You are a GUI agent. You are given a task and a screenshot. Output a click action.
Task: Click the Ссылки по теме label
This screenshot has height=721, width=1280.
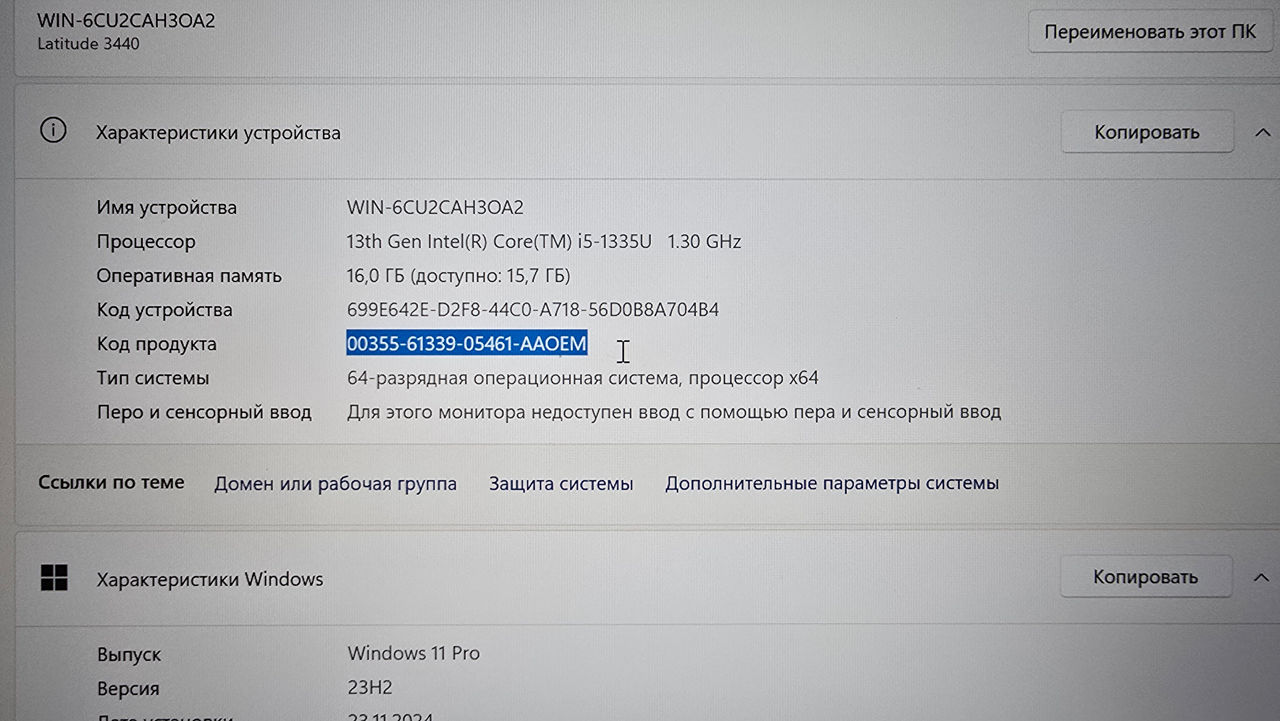click(111, 482)
